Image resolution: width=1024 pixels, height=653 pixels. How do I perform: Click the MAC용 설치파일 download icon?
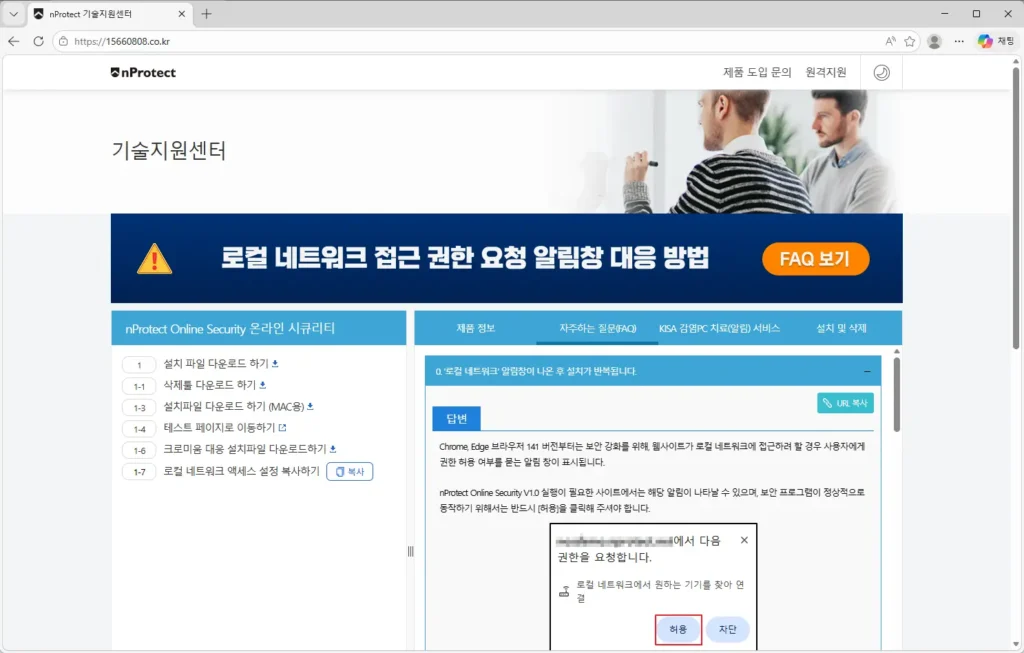311,406
